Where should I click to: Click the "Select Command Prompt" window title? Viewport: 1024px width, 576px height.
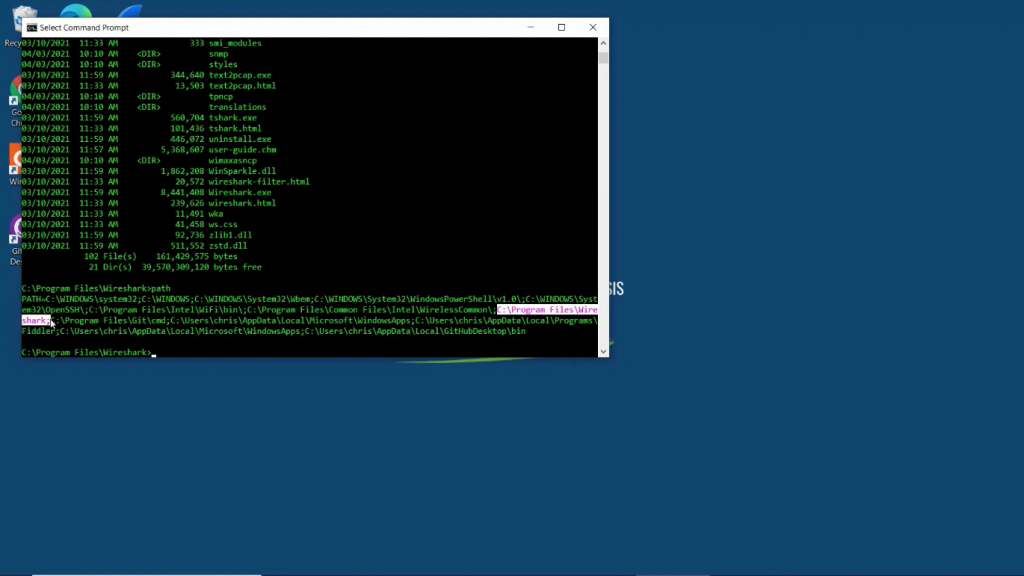point(84,27)
